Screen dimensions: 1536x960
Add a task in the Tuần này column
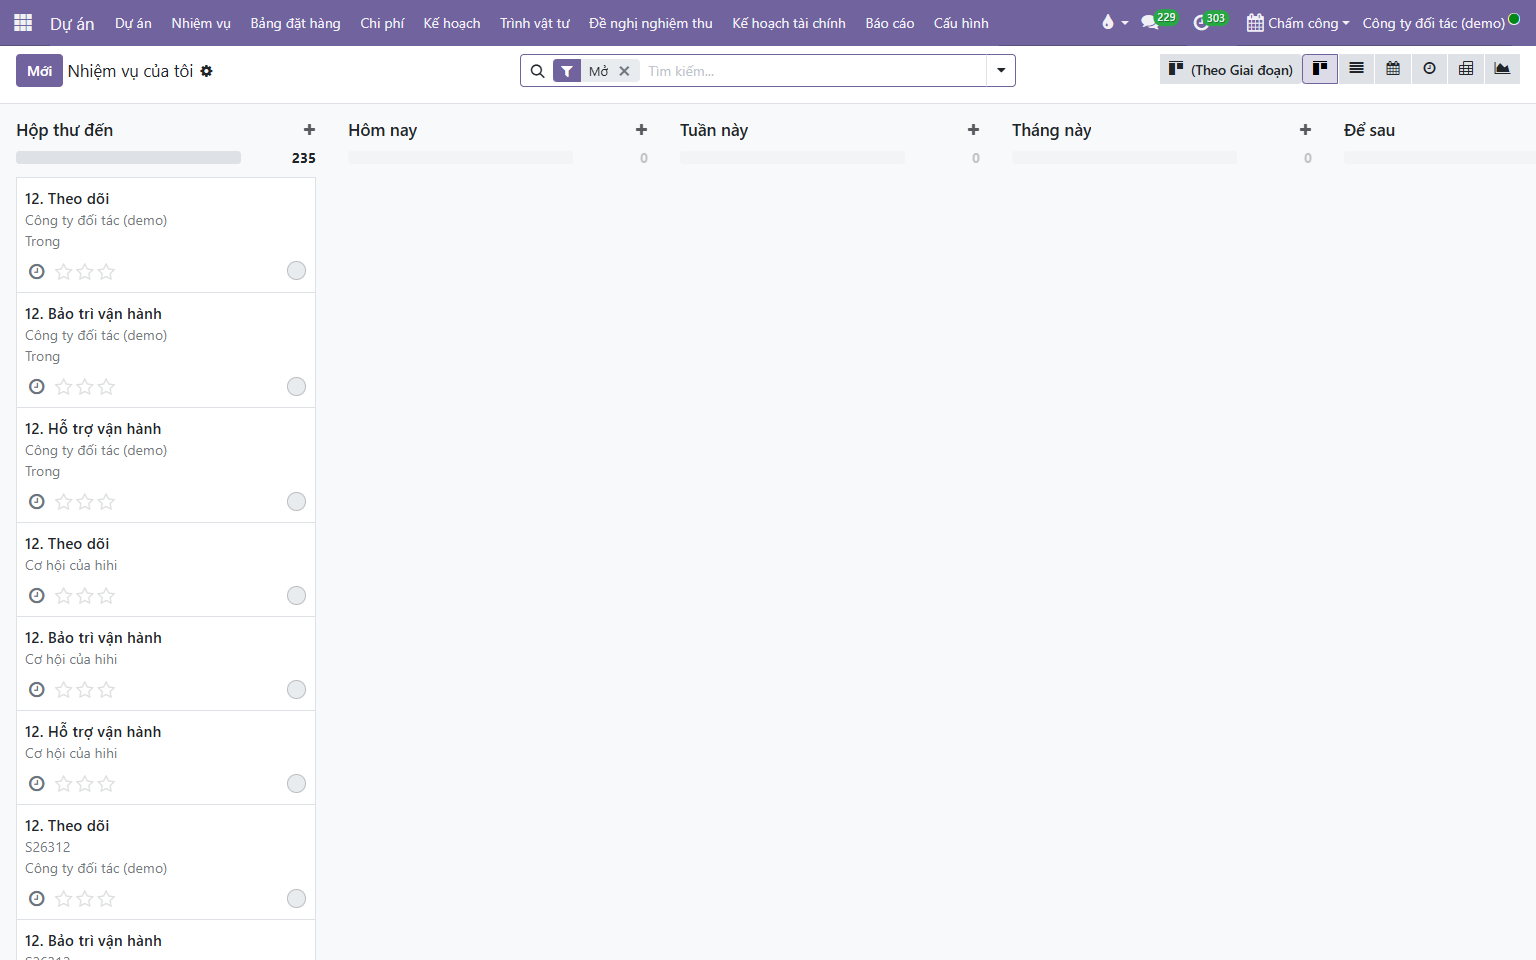[973, 130]
